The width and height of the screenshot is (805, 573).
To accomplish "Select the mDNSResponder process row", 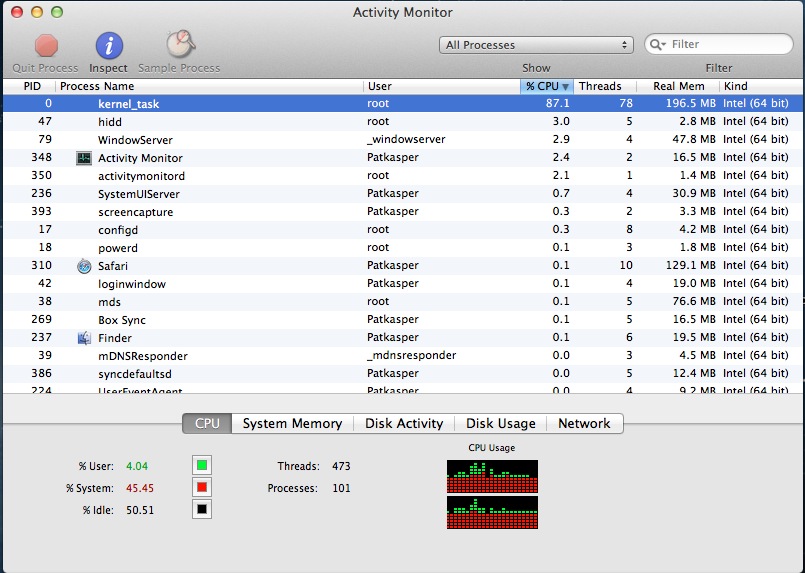I will [x=402, y=355].
